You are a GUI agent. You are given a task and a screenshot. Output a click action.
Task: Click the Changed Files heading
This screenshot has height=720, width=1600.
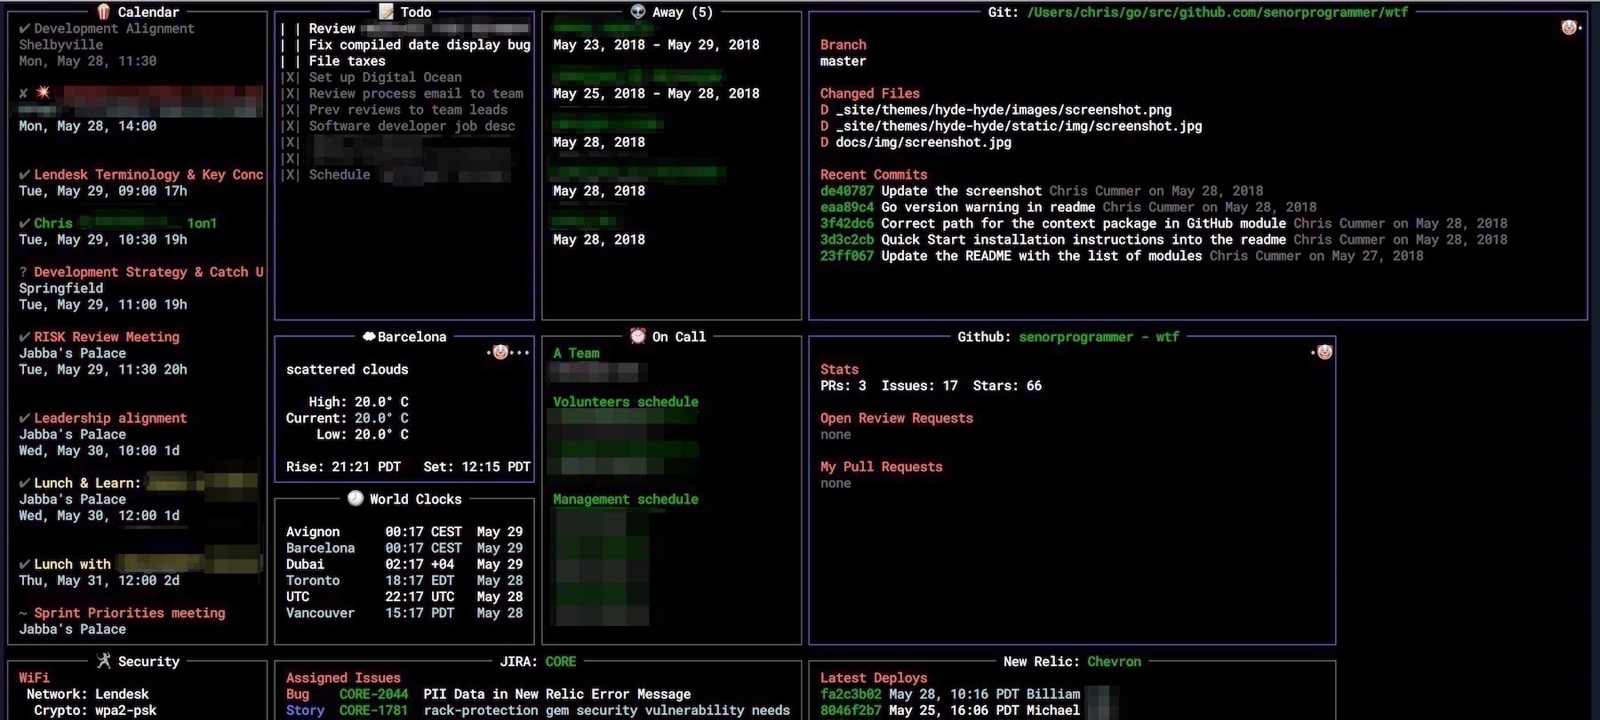869,93
